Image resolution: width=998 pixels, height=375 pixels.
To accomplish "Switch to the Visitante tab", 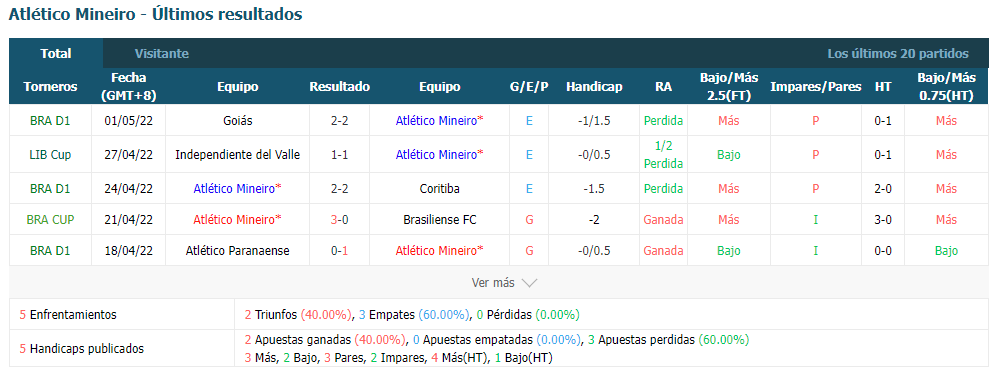I will coord(162,53).
